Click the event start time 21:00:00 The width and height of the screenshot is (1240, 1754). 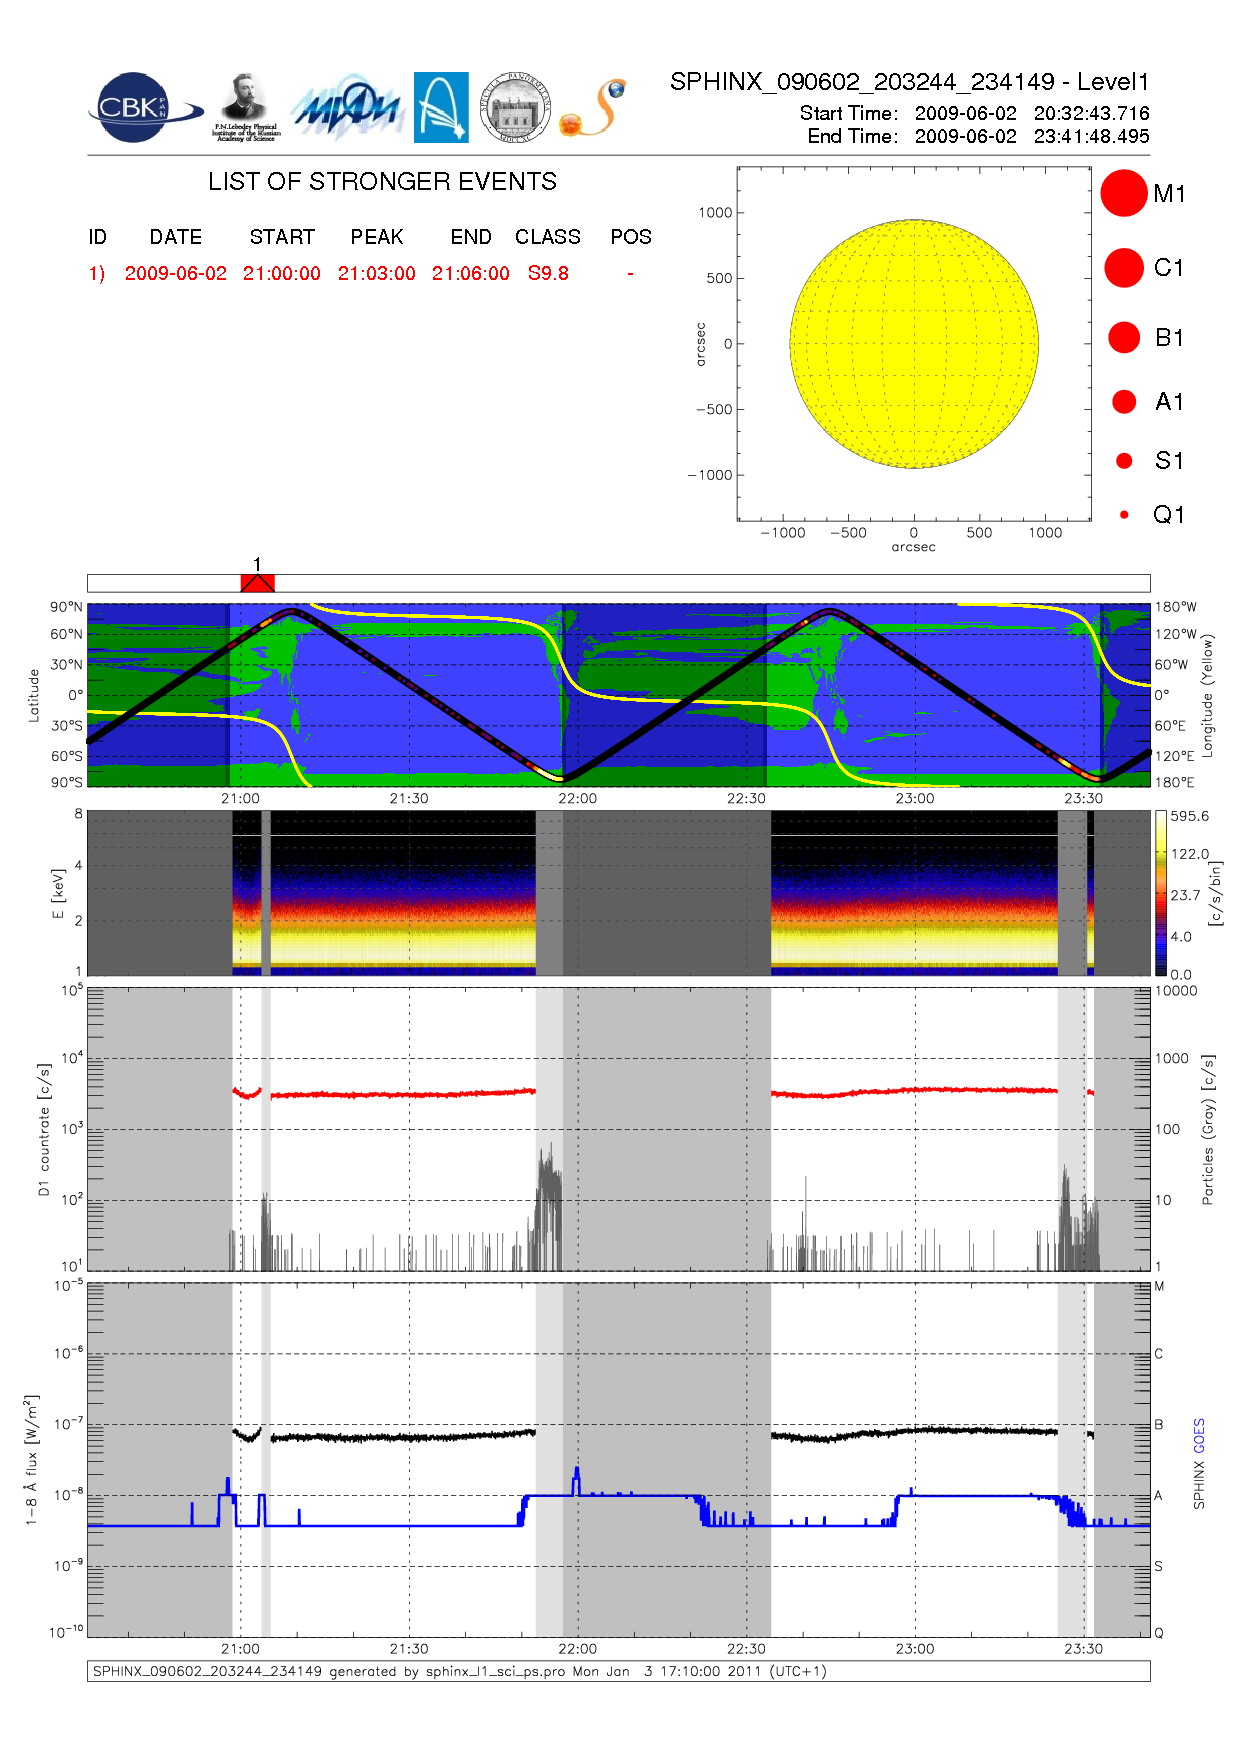(282, 273)
